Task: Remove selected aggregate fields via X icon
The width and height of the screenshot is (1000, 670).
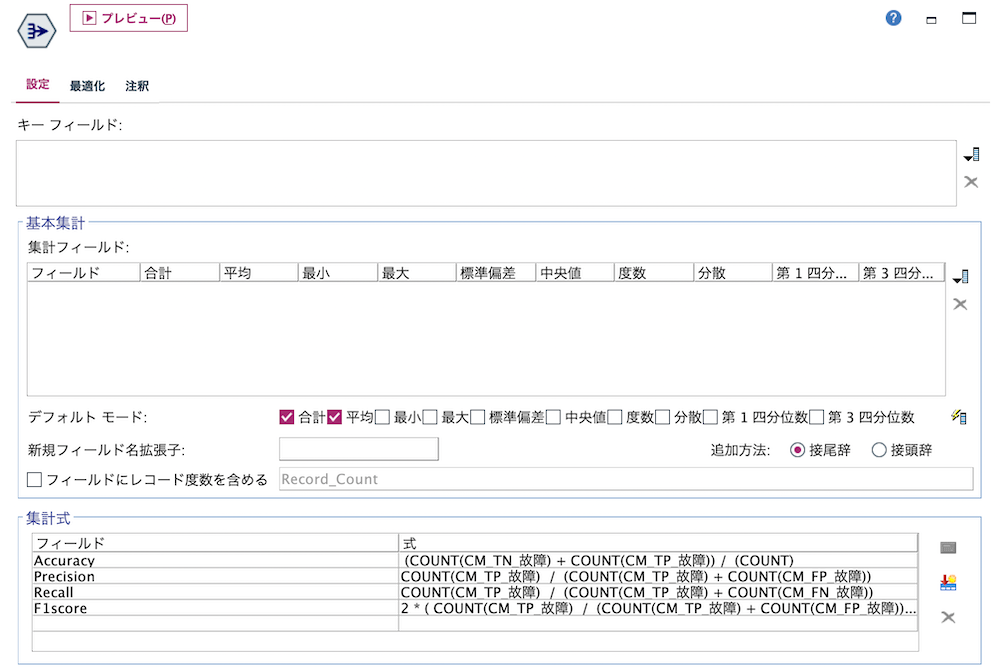Action: tap(960, 304)
